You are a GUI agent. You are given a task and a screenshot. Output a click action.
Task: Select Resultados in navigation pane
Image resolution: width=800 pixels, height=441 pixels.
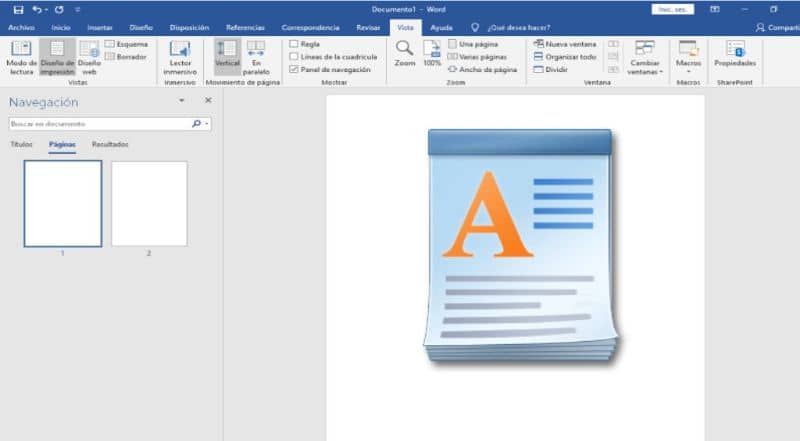click(x=110, y=144)
